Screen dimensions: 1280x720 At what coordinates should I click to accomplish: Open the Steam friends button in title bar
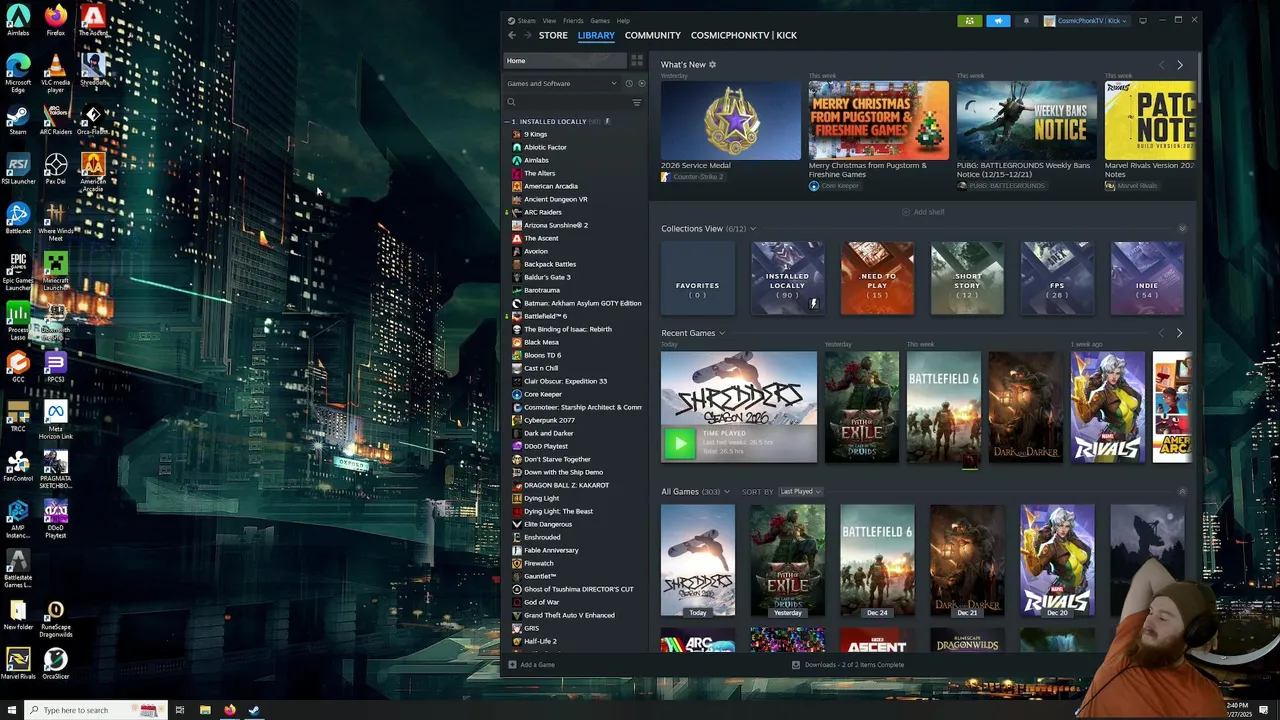pyautogui.click(x=969, y=20)
